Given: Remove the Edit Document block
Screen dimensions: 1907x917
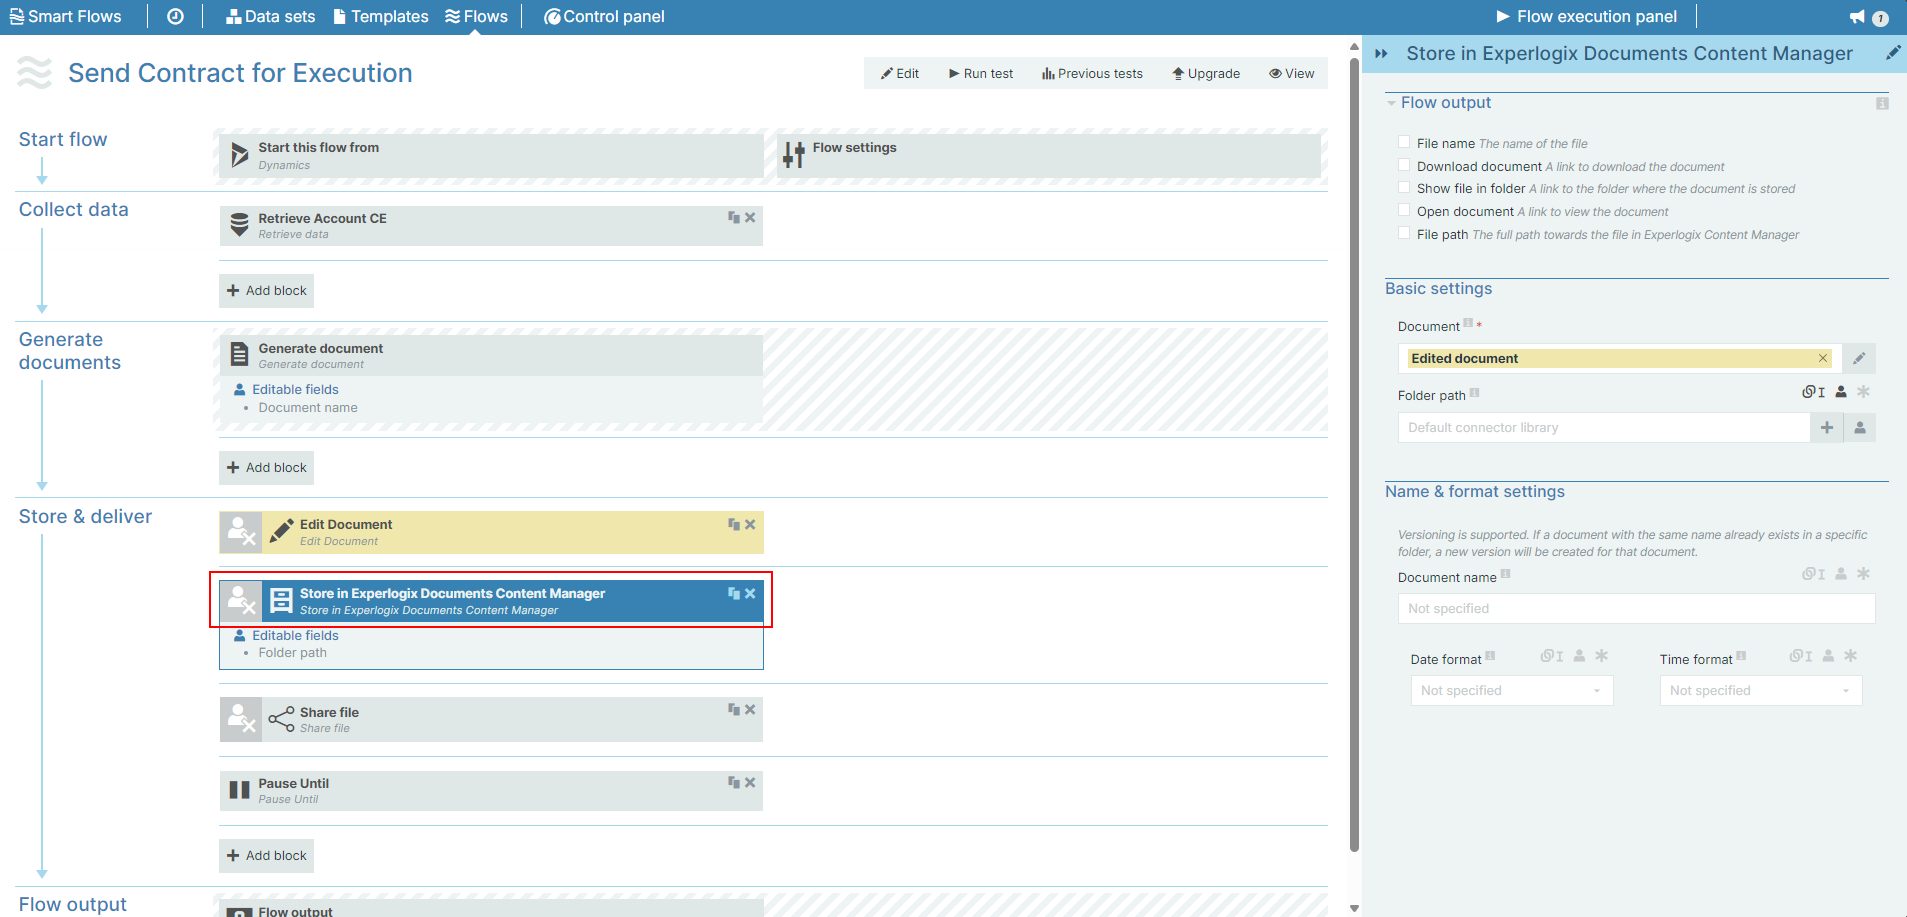Looking at the screenshot, I should coord(750,524).
